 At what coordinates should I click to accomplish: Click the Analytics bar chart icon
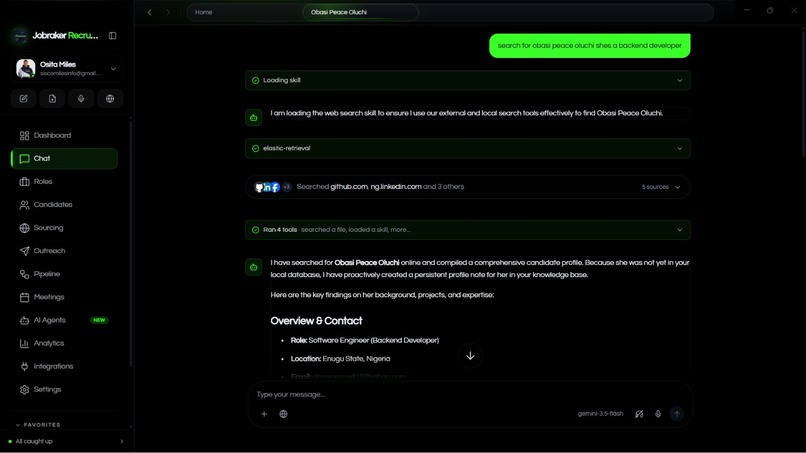24,343
